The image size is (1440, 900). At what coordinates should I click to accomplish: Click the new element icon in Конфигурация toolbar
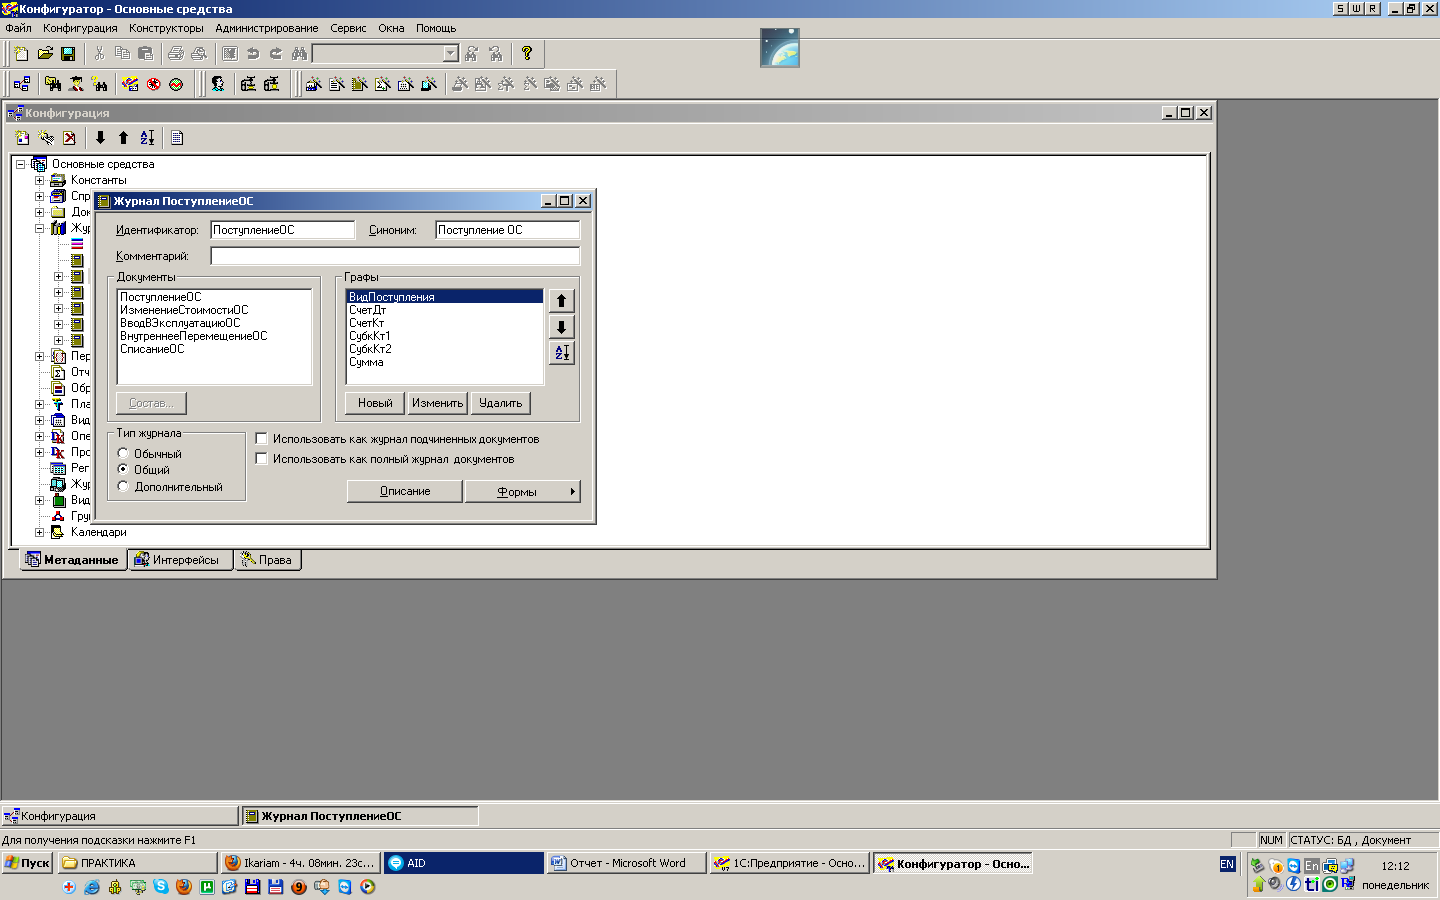tap(23, 138)
